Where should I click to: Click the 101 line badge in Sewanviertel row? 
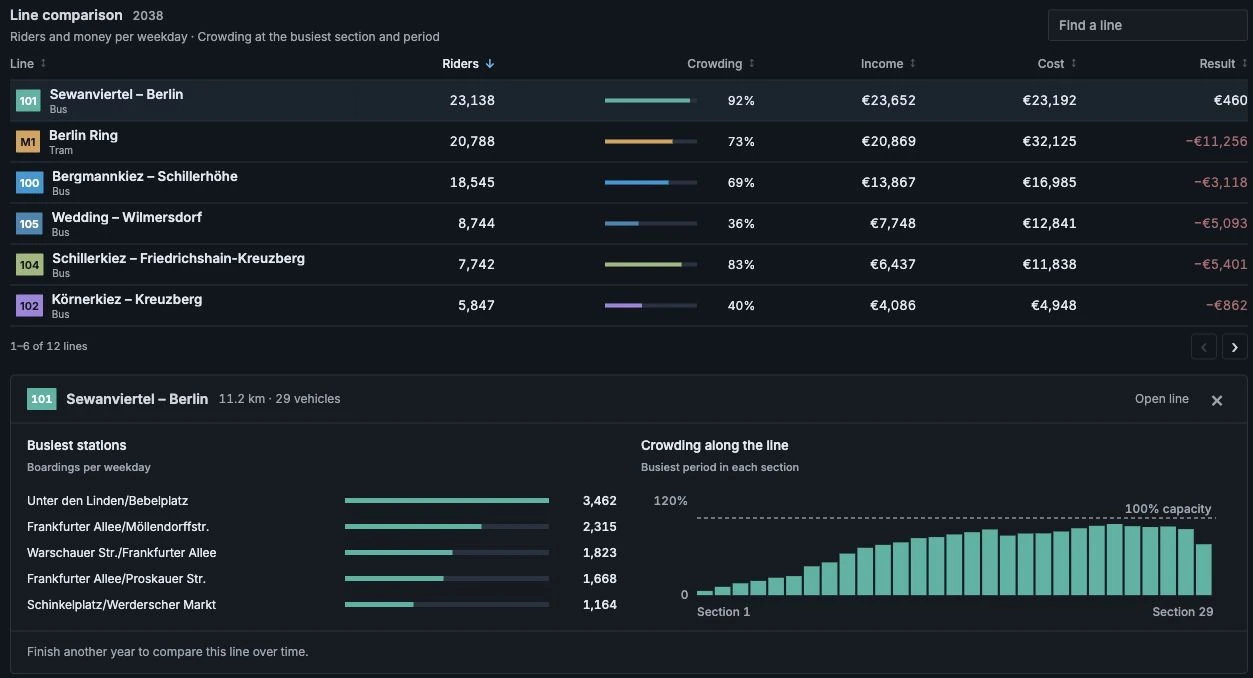(x=28, y=101)
